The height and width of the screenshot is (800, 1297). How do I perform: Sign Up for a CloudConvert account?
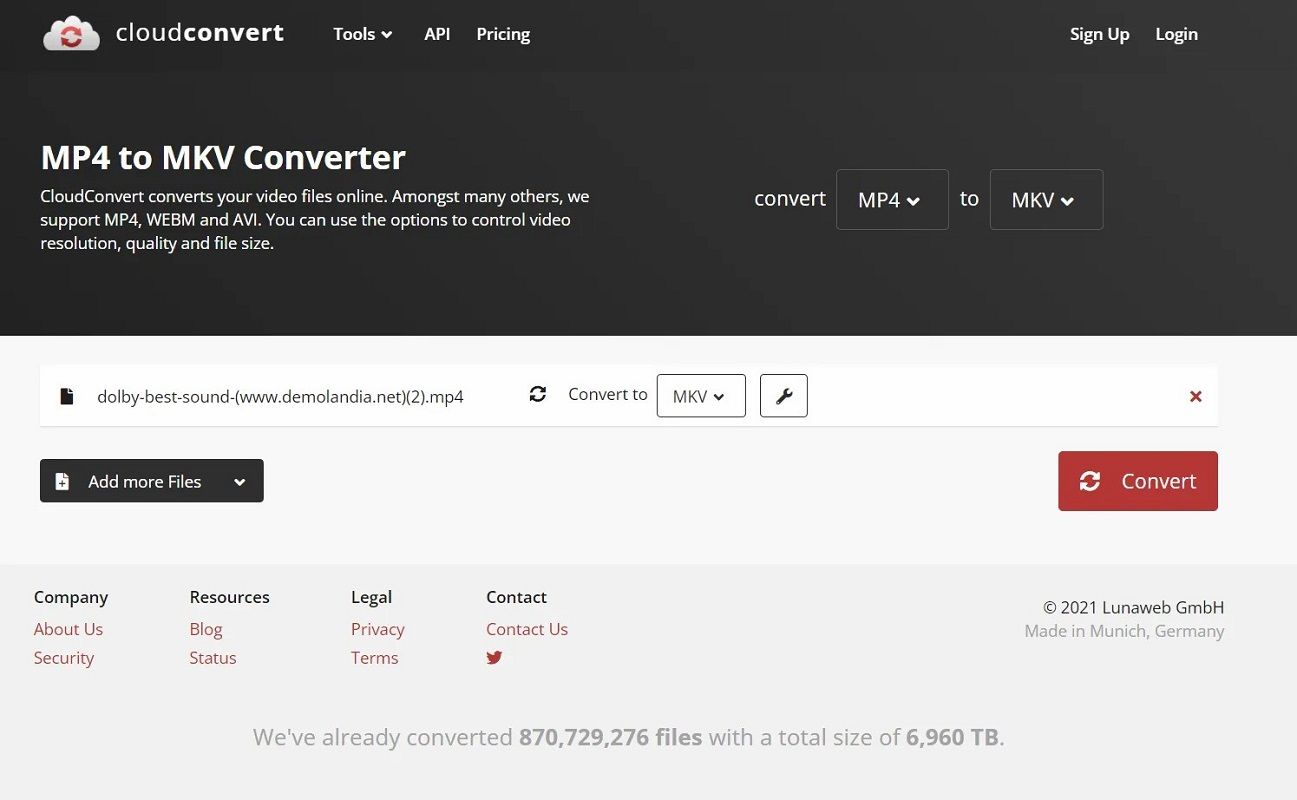click(x=1099, y=34)
